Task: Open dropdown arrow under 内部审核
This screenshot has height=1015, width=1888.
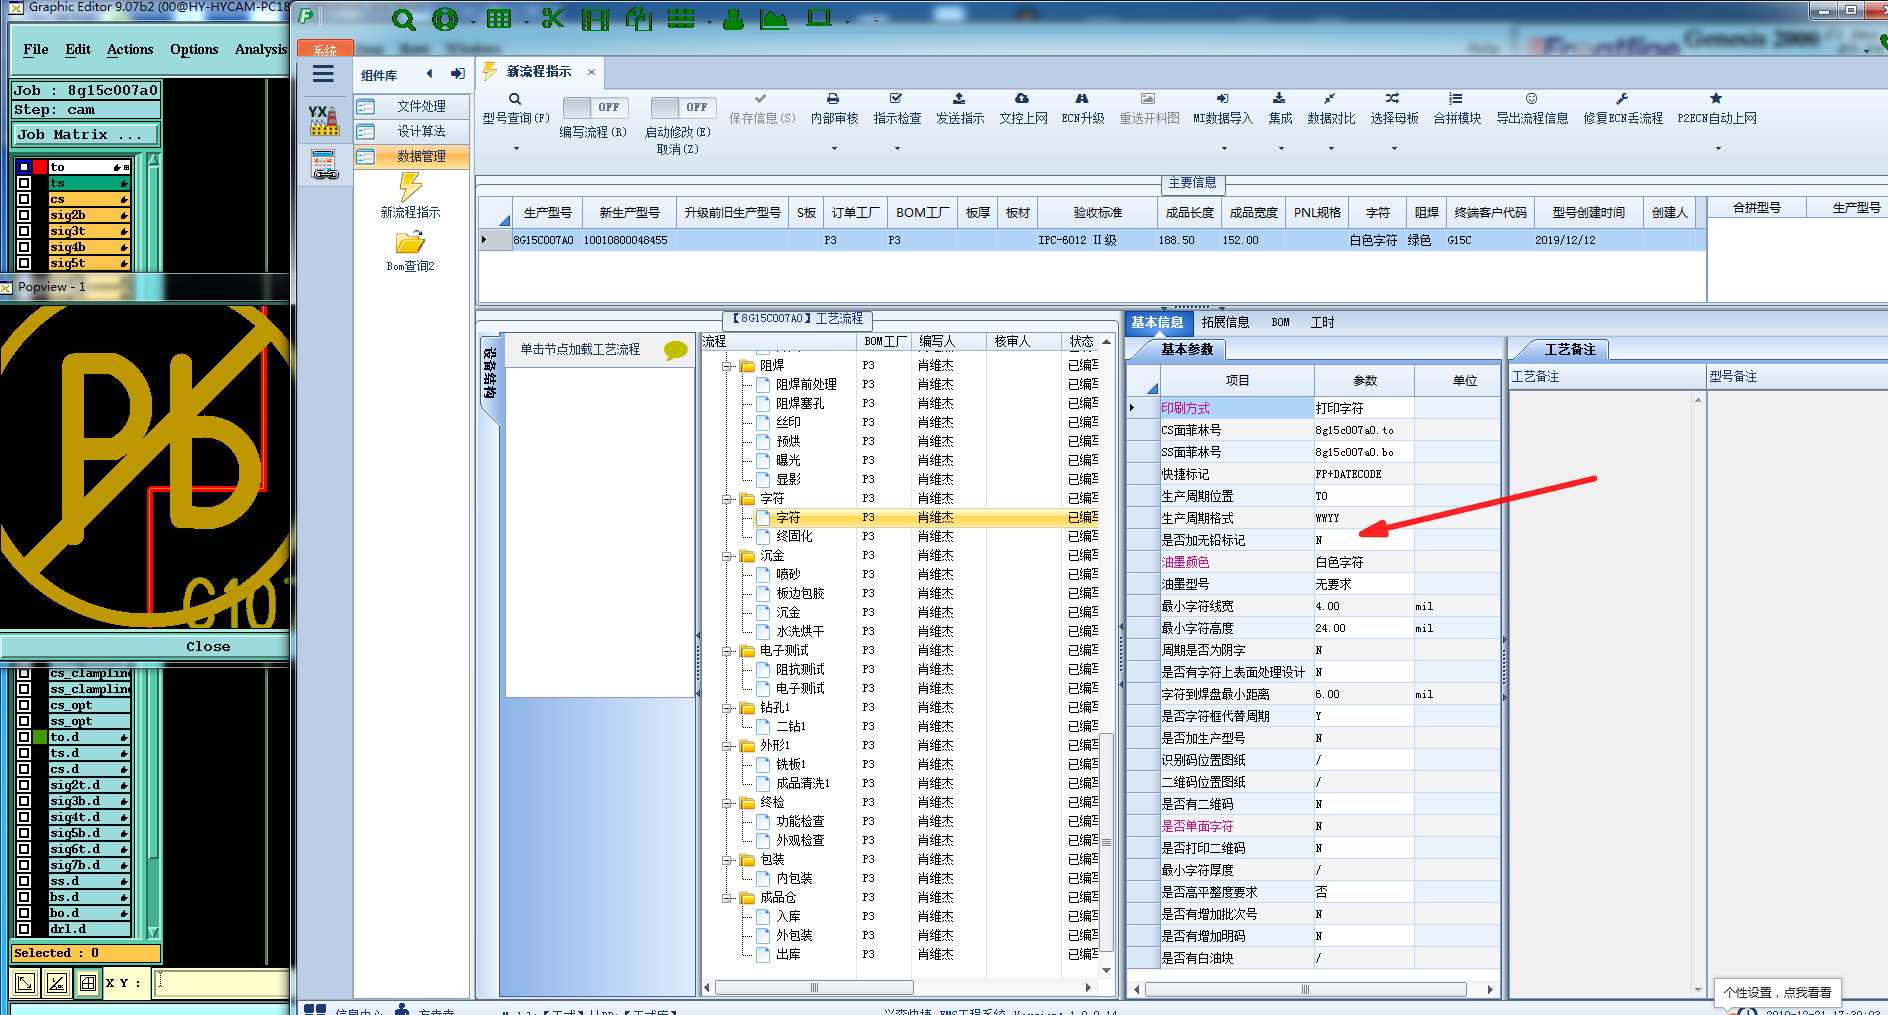Action: point(834,148)
